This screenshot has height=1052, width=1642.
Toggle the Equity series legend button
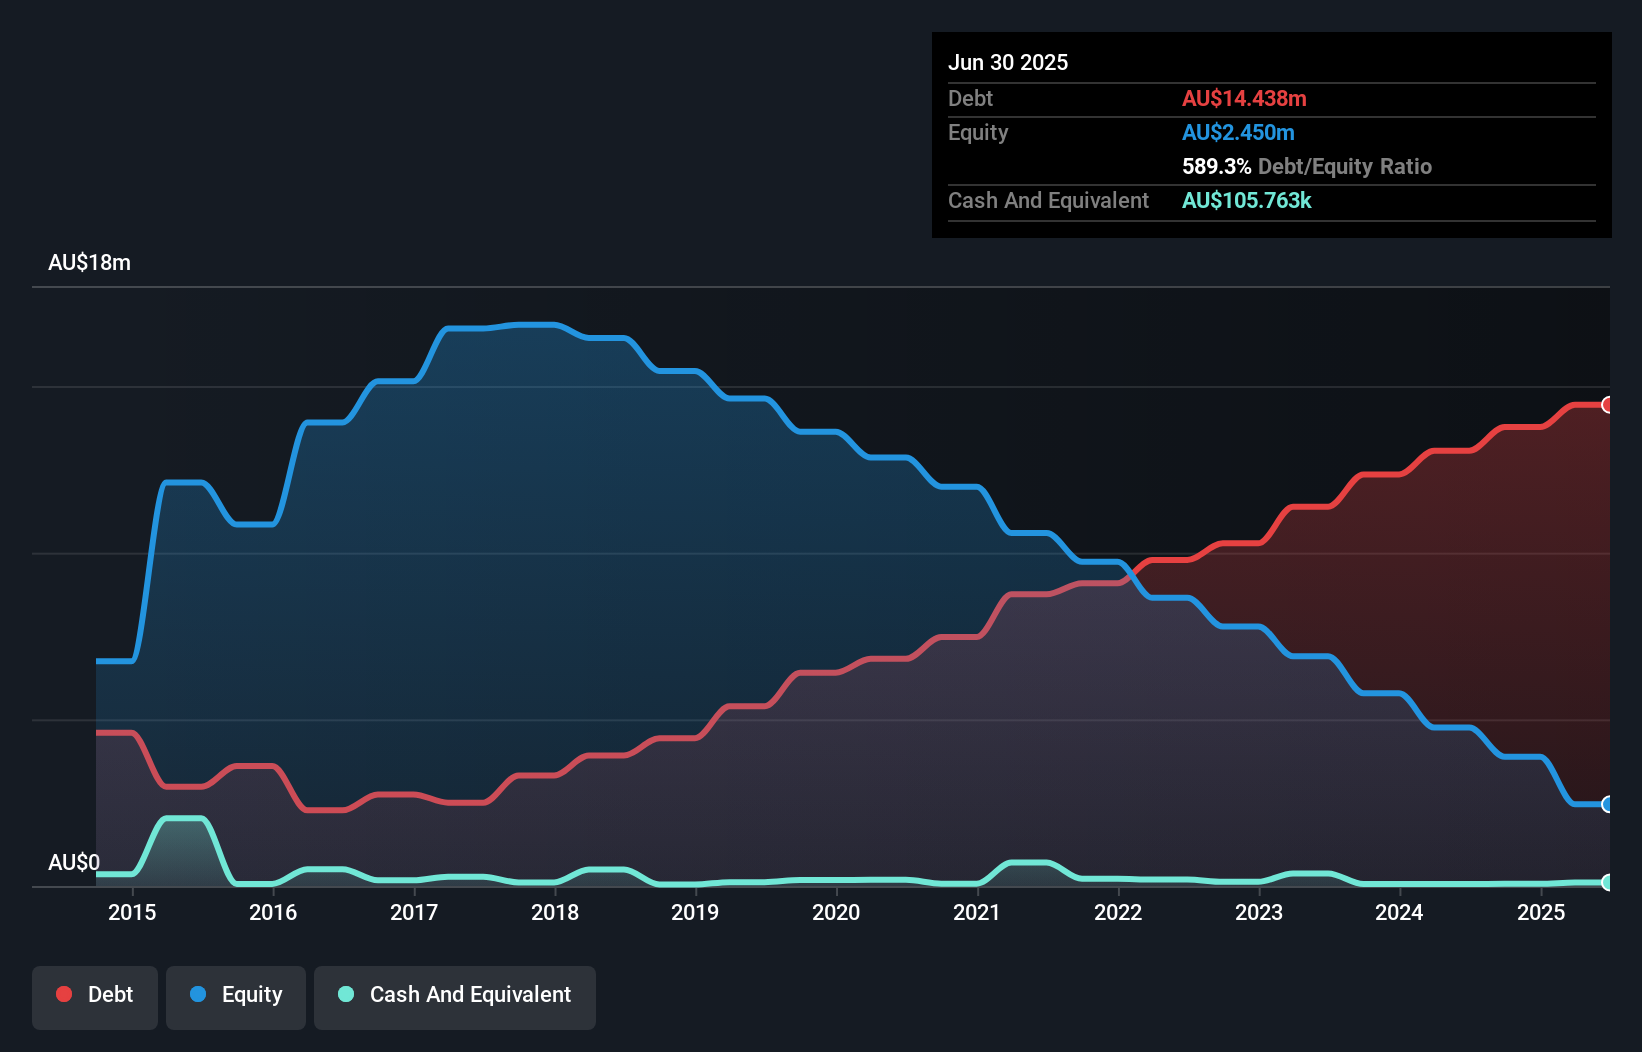pos(236,997)
